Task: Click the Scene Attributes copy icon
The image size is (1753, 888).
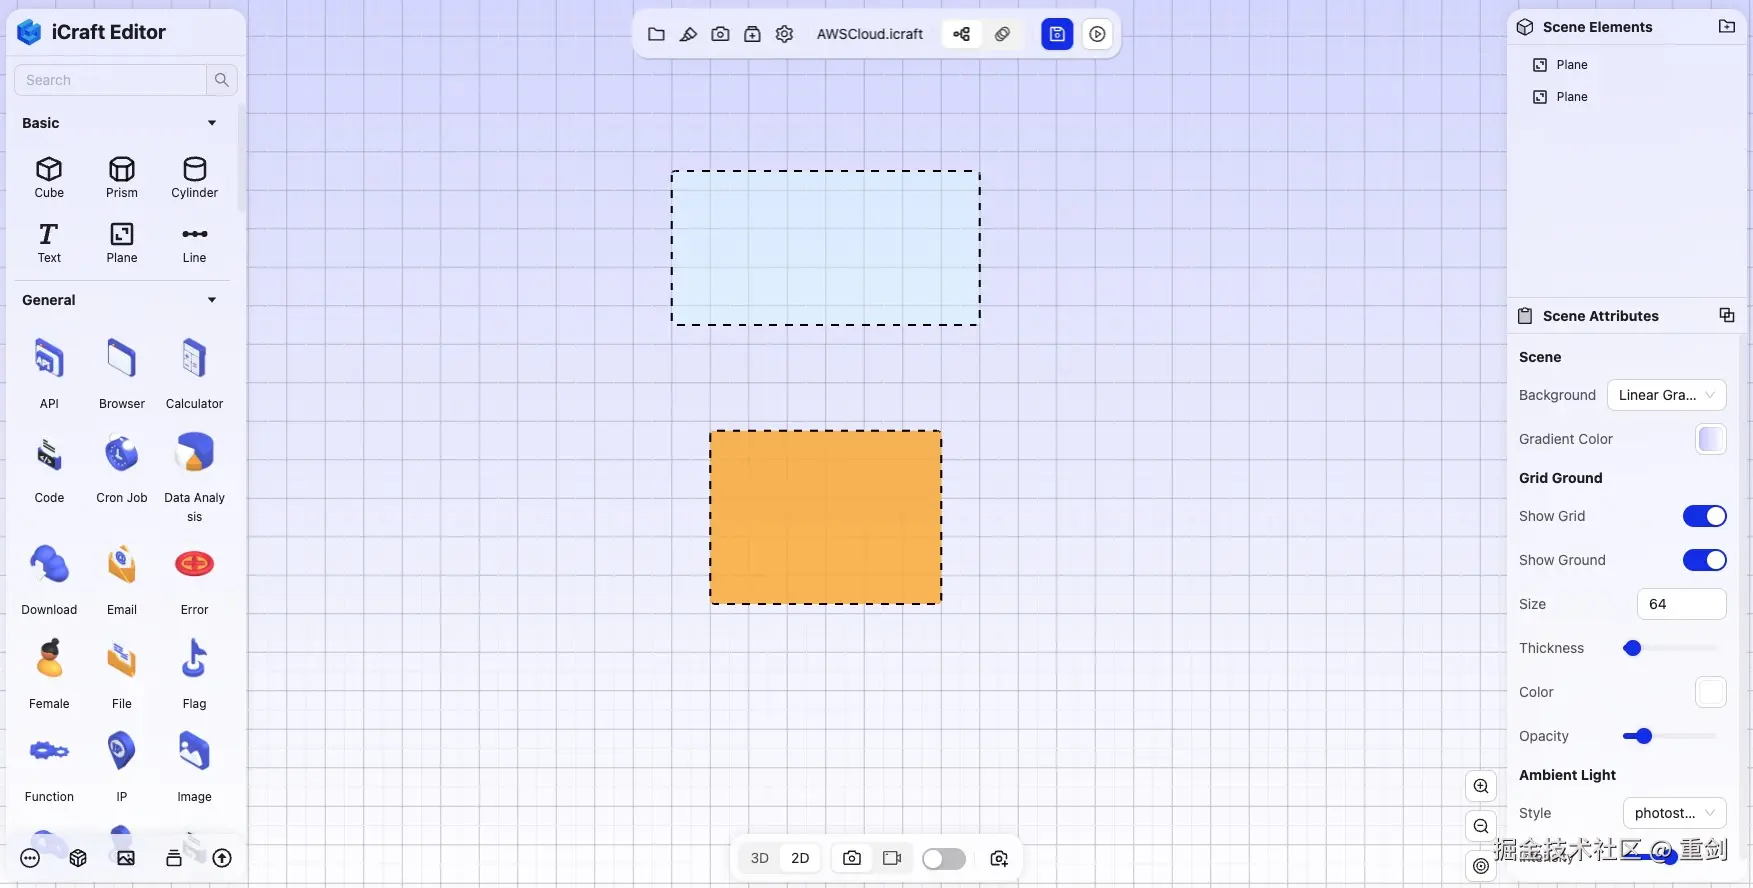Action: click(x=1726, y=315)
